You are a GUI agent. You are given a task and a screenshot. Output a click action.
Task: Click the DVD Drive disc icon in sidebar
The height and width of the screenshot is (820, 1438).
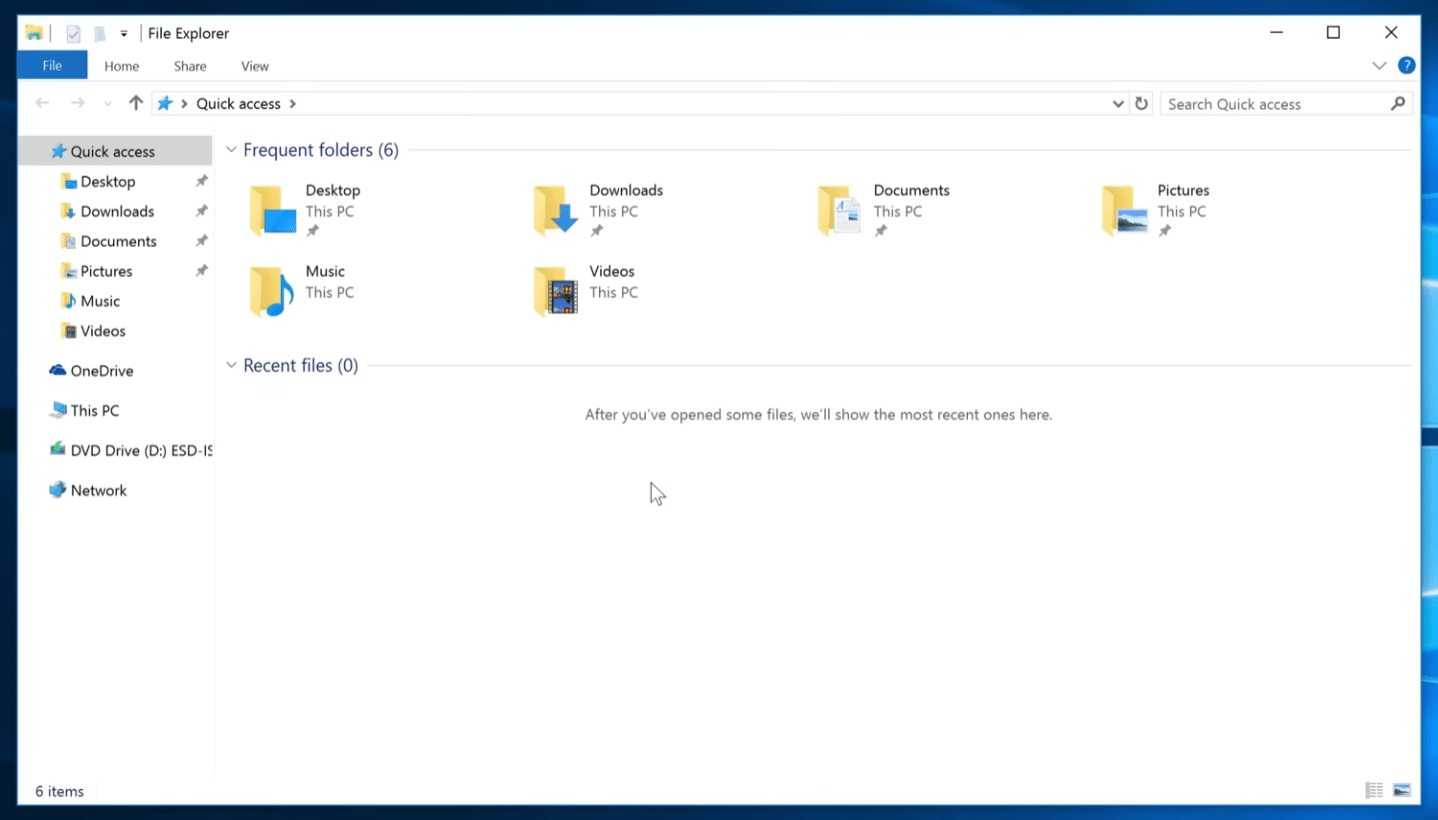tap(58, 450)
